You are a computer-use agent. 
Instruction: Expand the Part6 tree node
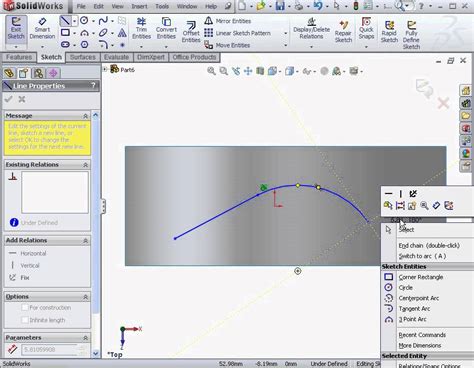pyautogui.click(x=105, y=69)
